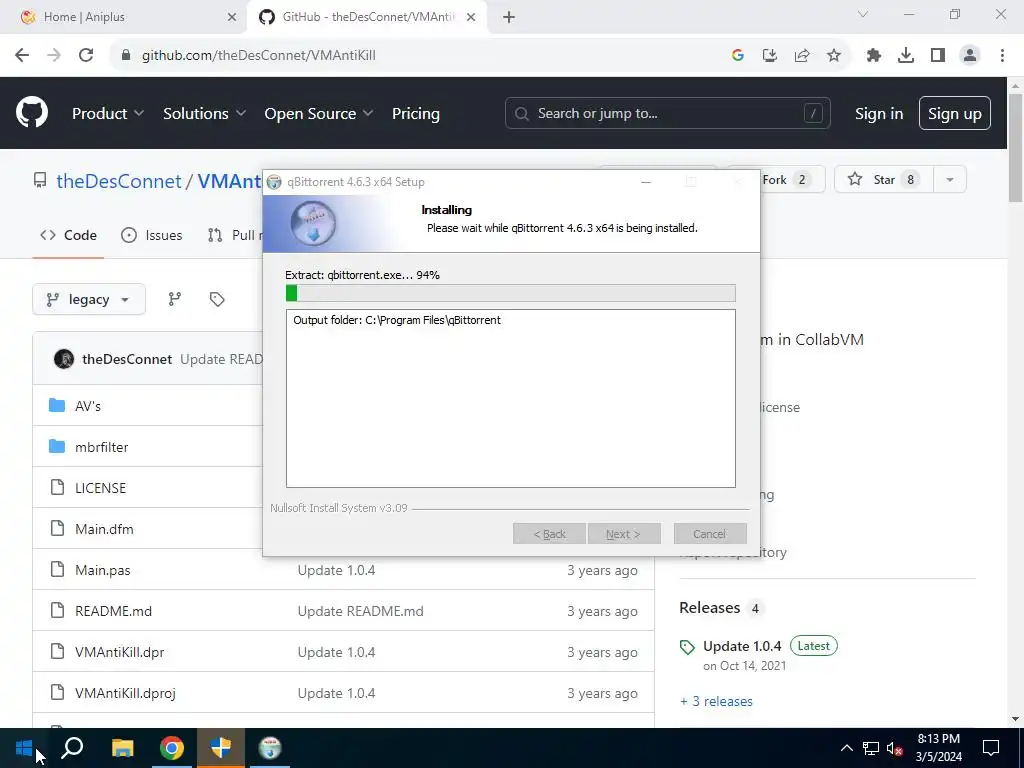Expand the Open Source menu

click(x=319, y=113)
